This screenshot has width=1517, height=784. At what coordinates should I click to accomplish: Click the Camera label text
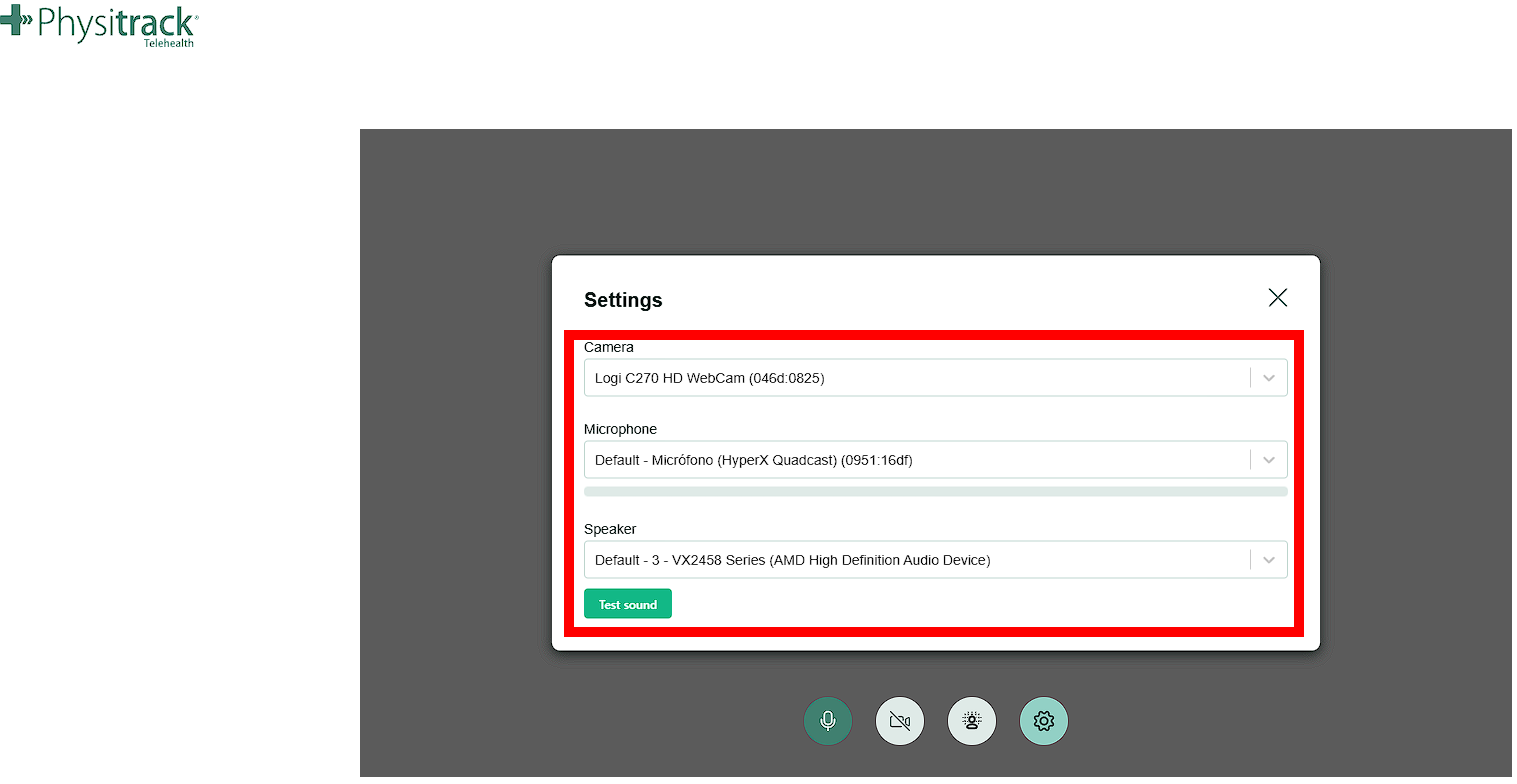tap(609, 347)
